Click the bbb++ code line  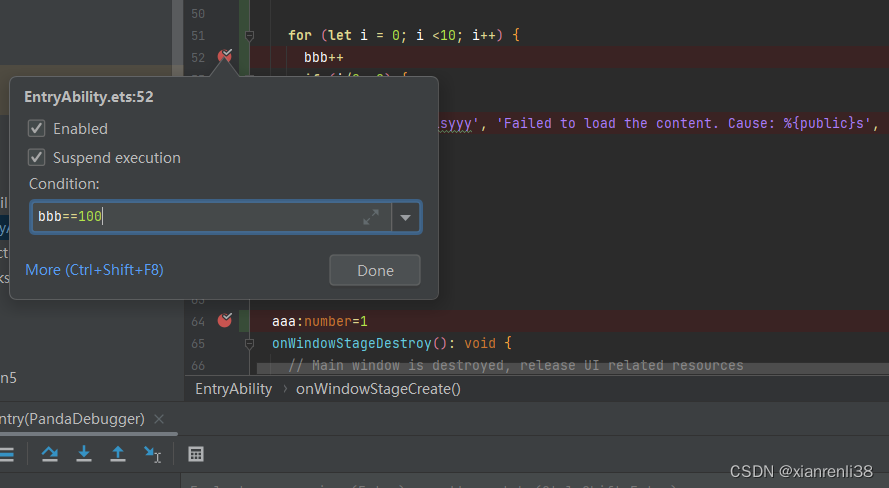coord(324,58)
